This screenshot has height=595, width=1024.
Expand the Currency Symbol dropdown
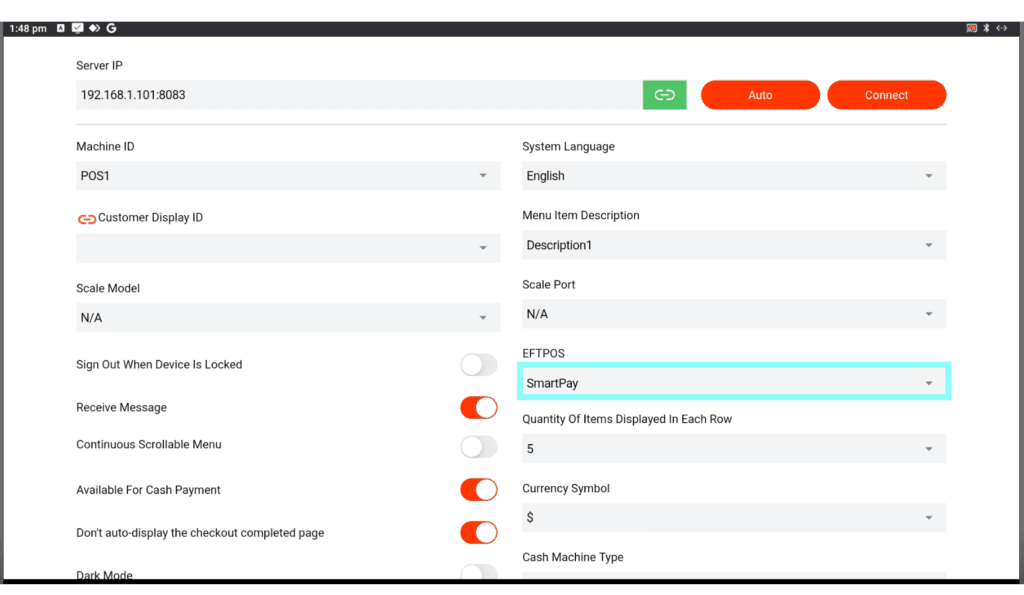tap(734, 517)
